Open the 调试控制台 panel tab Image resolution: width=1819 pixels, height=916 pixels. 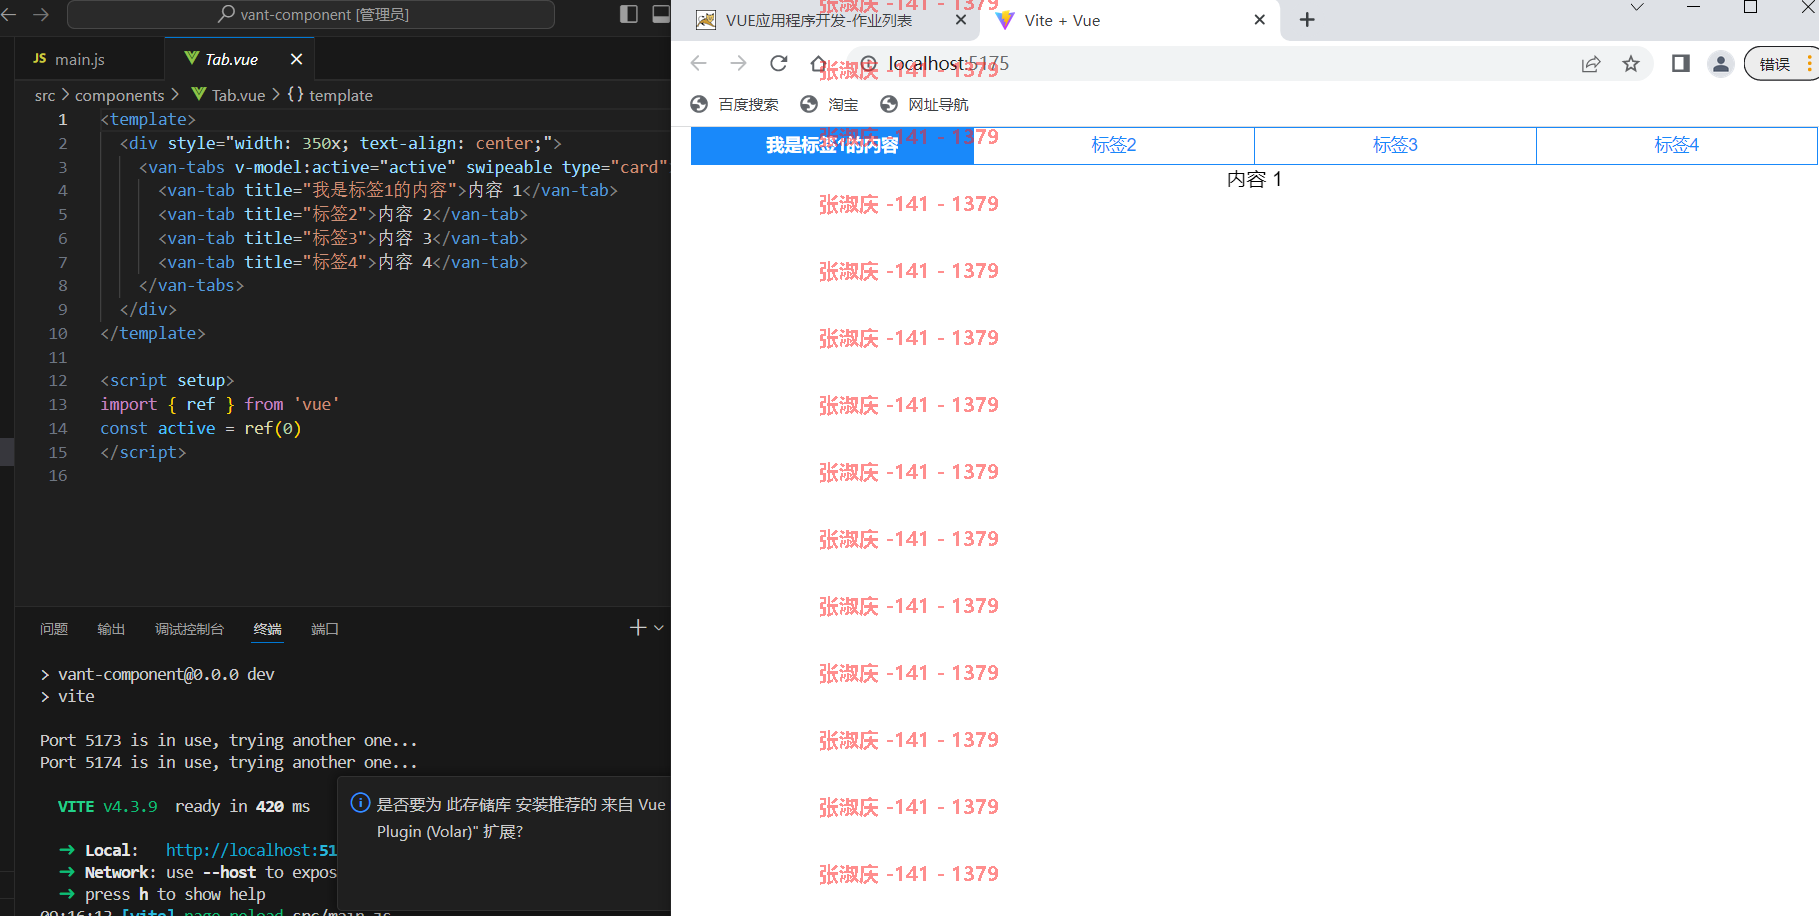[189, 629]
